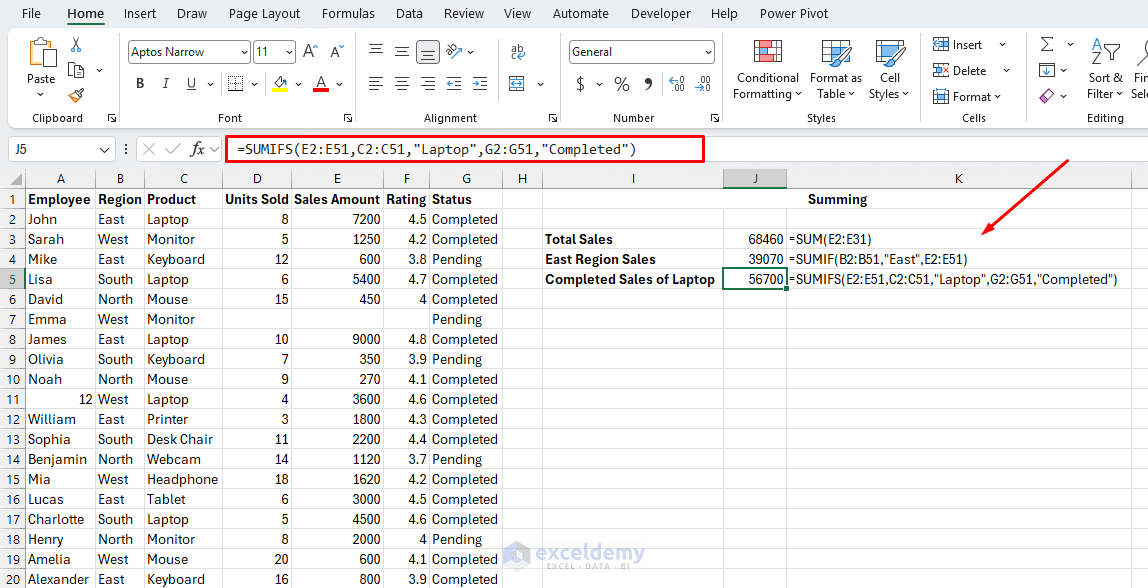Switch to the Page Layout tab
Screen dimensions: 1148x588
coord(264,14)
